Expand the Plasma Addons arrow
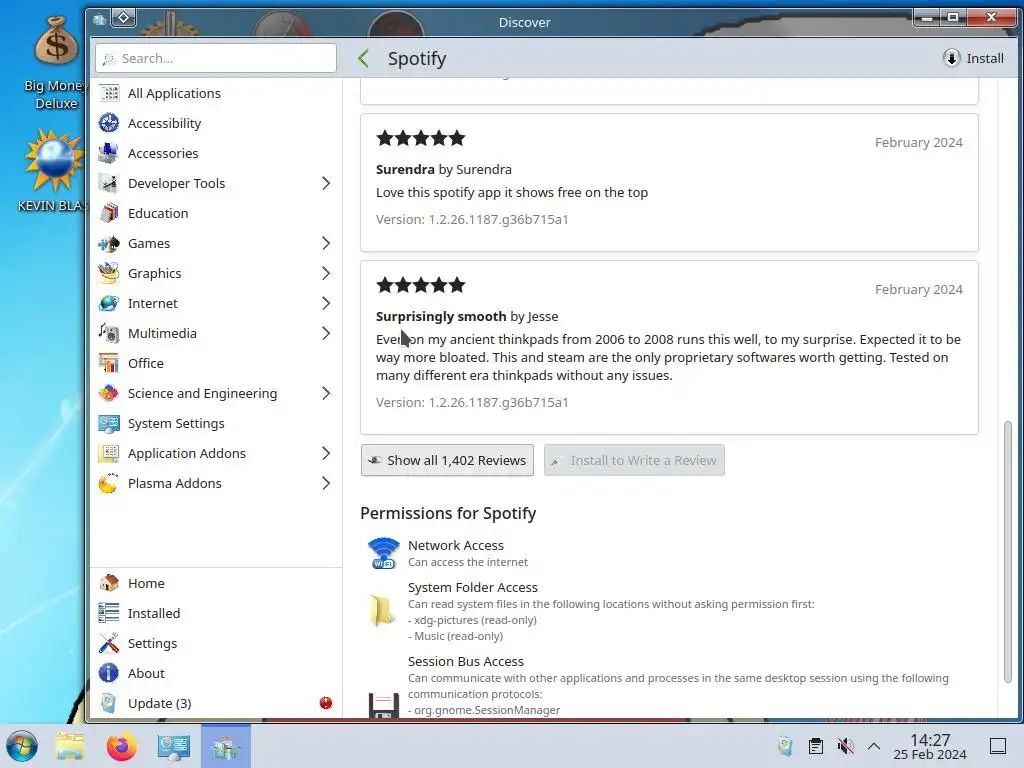The width and height of the screenshot is (1024, 768). (x=326, y=484)
